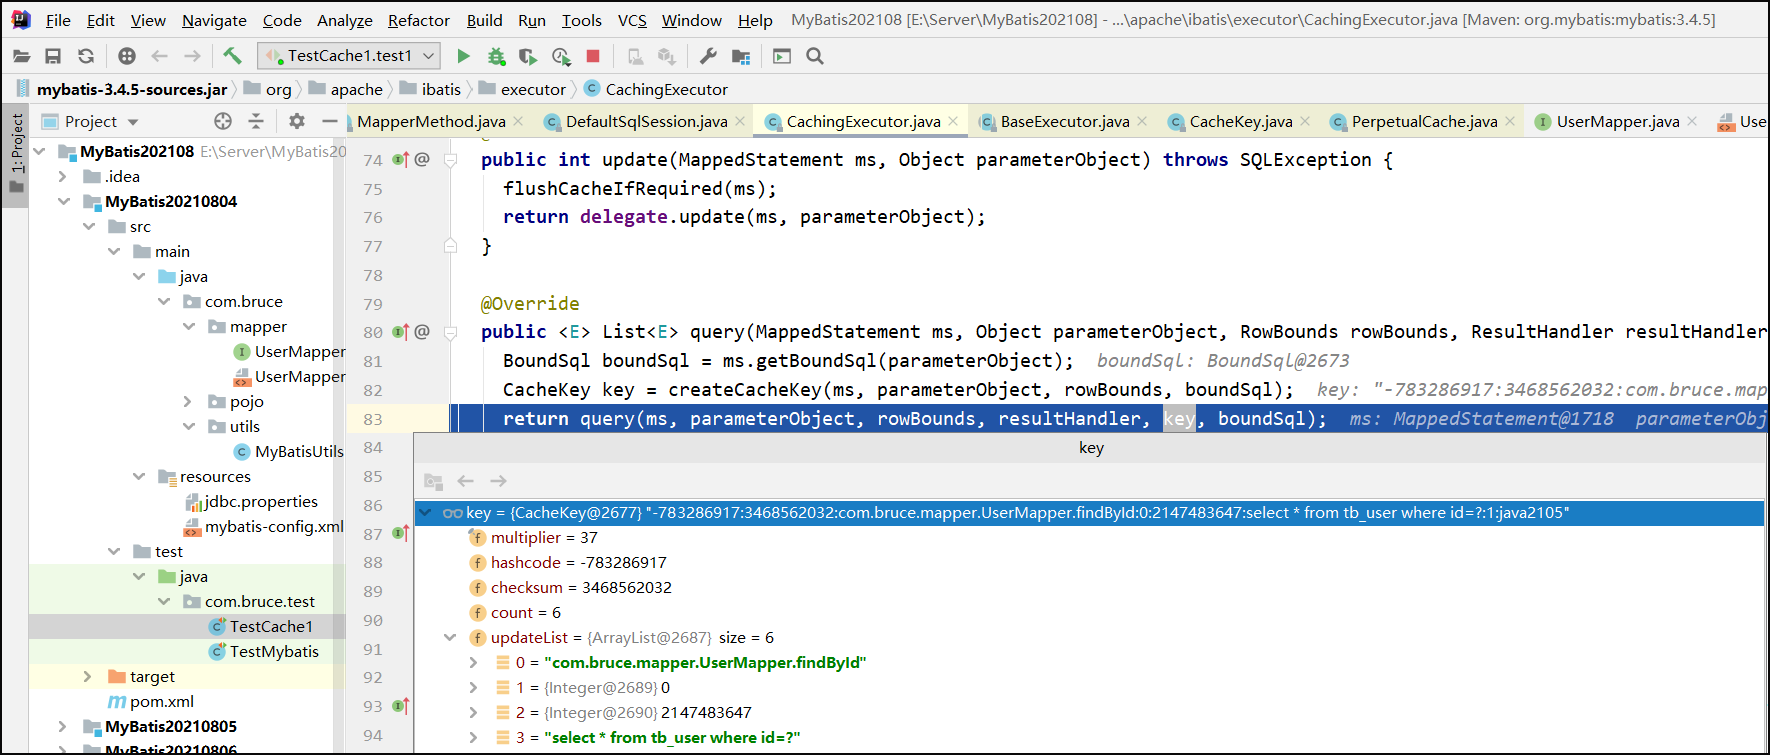Image resolution: width=1770 pixels, height=755 pixels.
Task: Click the Save All icon
Action: point(53,57)
